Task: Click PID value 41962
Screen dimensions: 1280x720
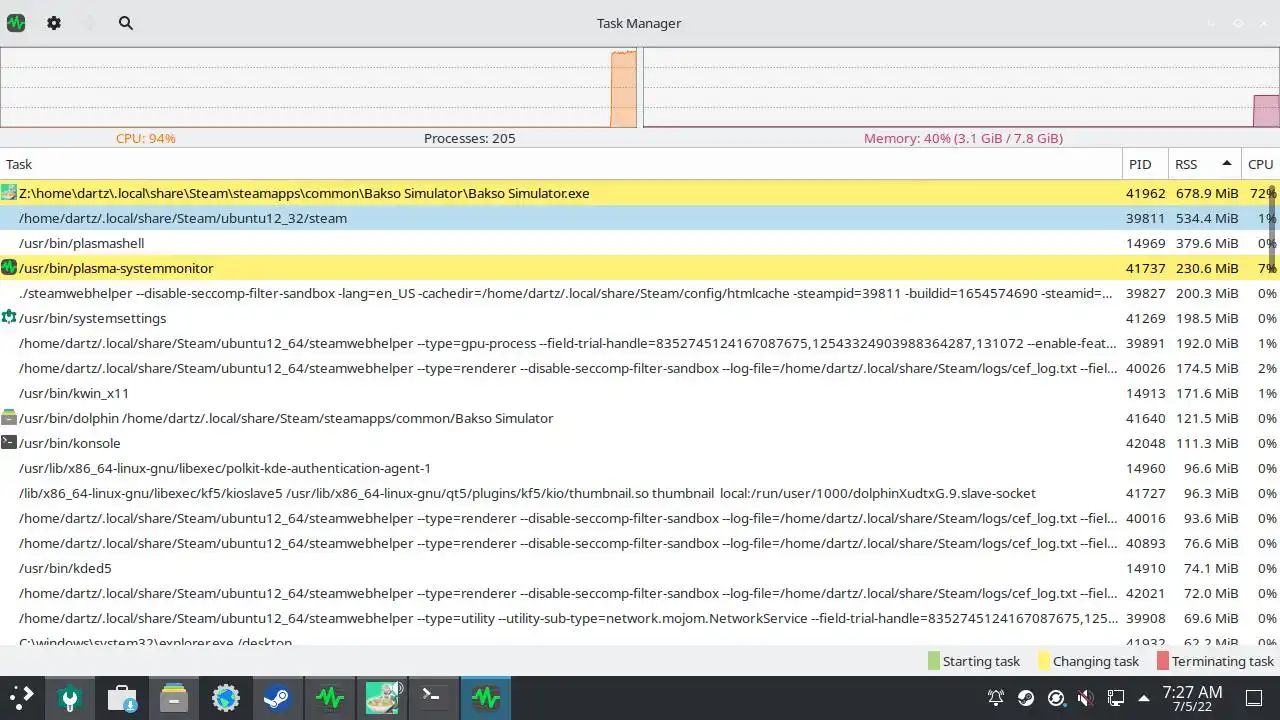Action: (x=1146, y=193)
